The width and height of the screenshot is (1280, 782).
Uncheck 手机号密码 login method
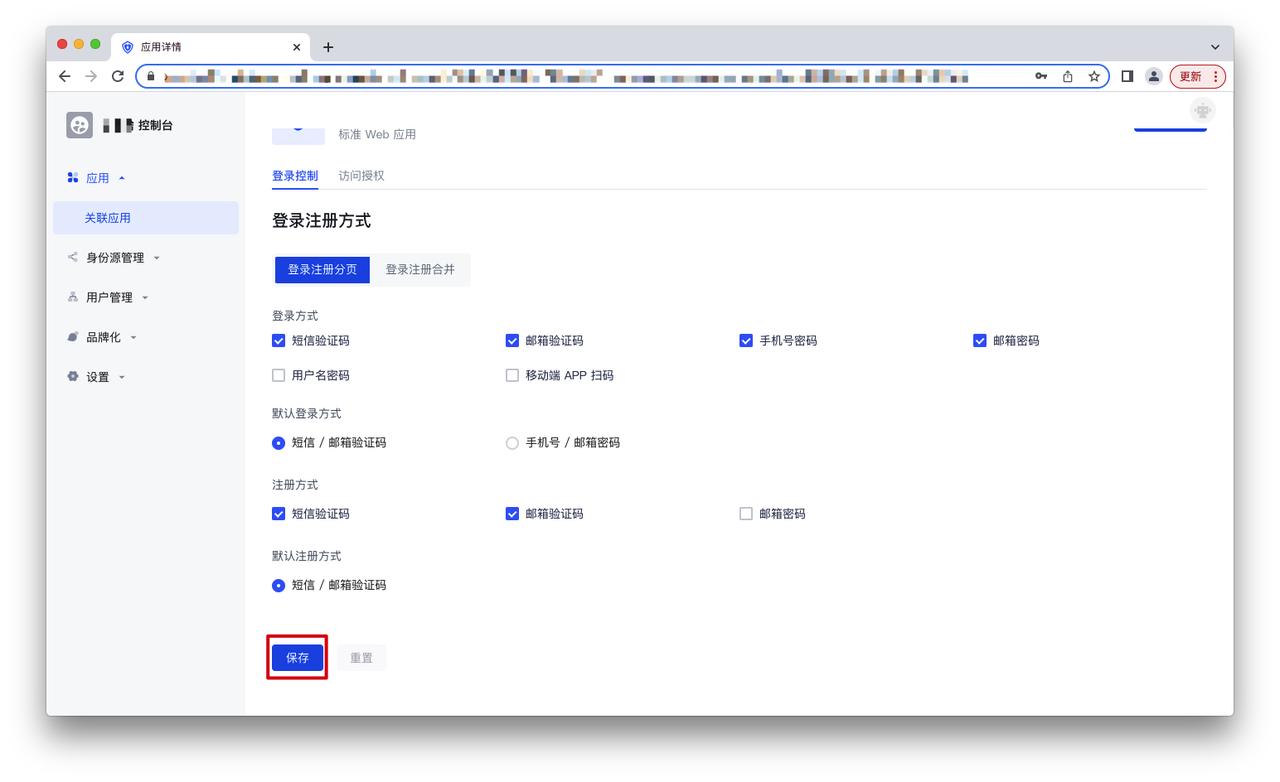(746, 341)
